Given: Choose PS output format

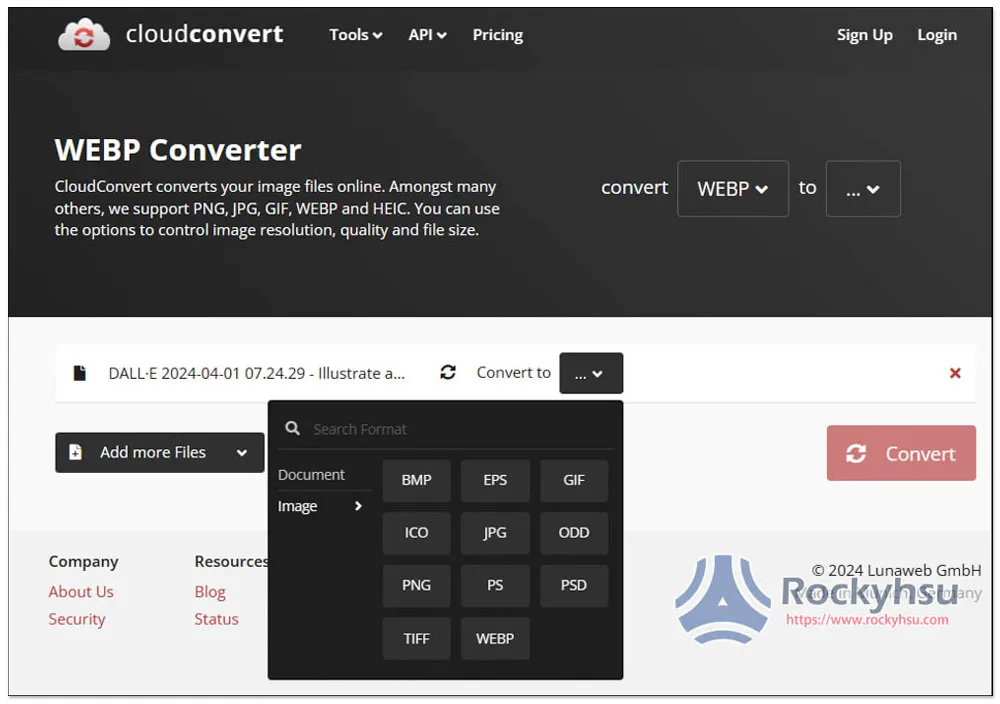Looking at the screenshot, I should [495, 585].
